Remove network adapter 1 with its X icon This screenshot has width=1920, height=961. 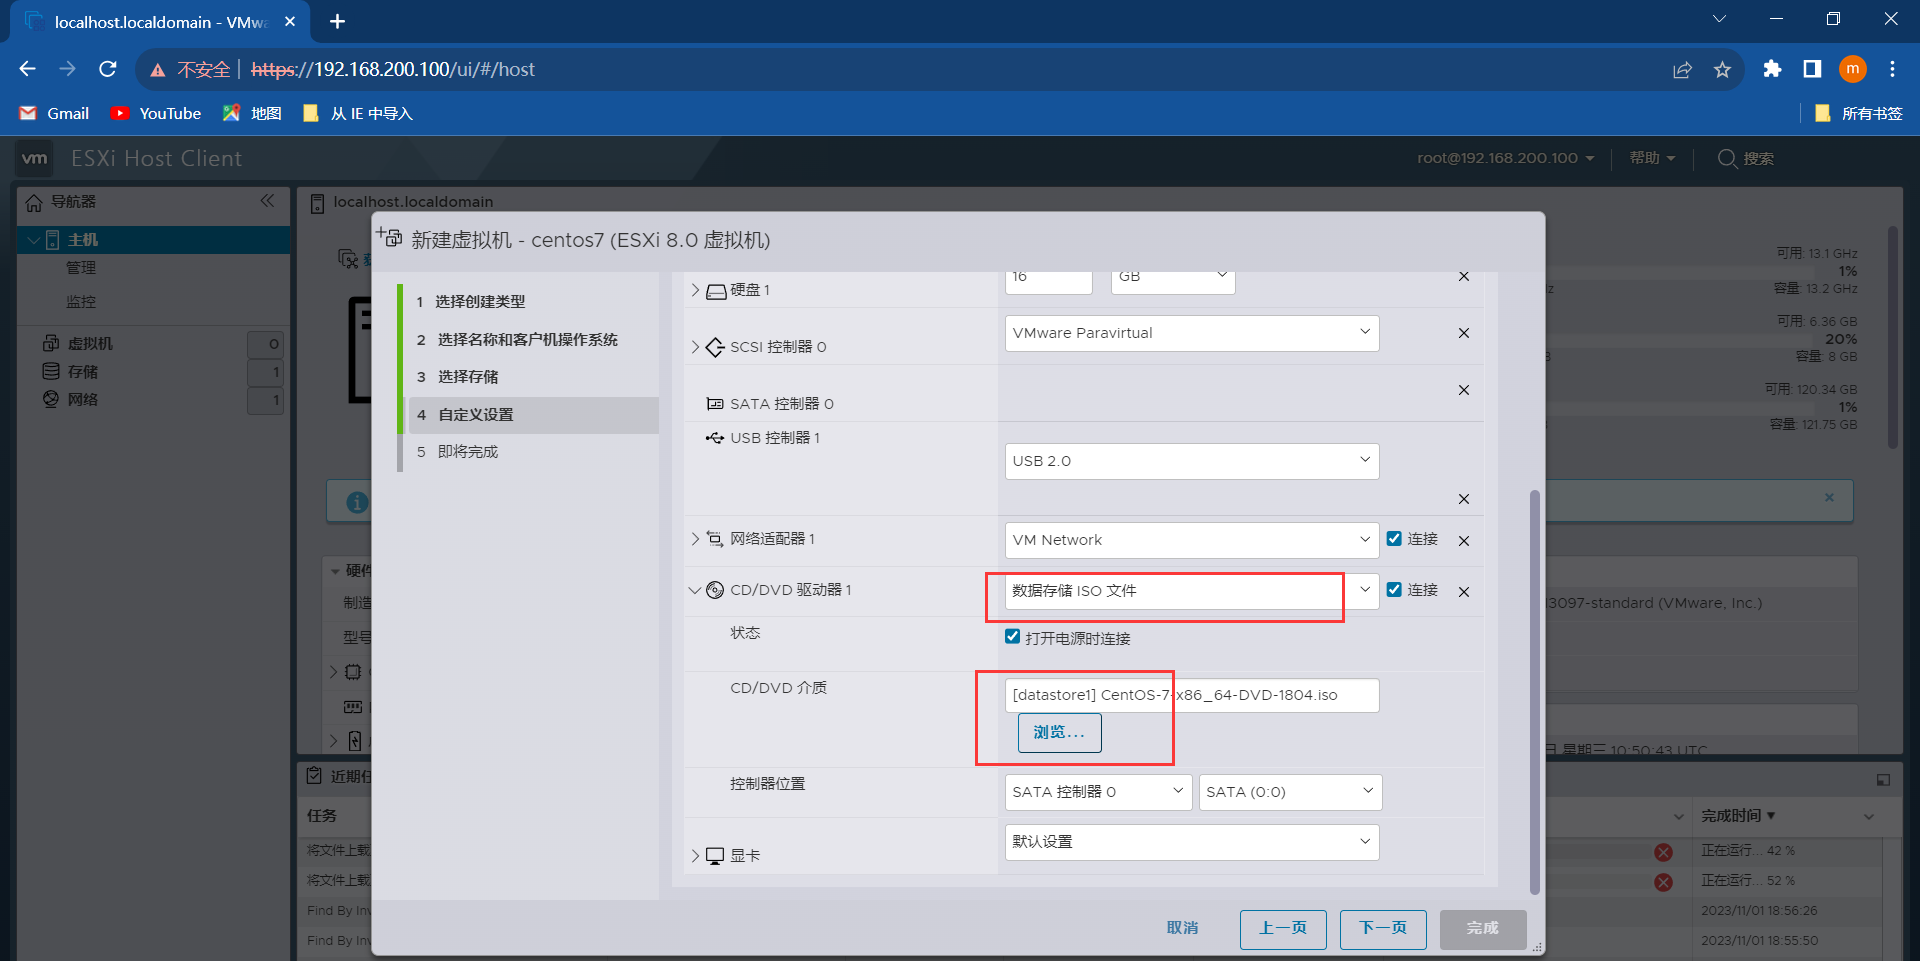click(x=1463, y=541)
